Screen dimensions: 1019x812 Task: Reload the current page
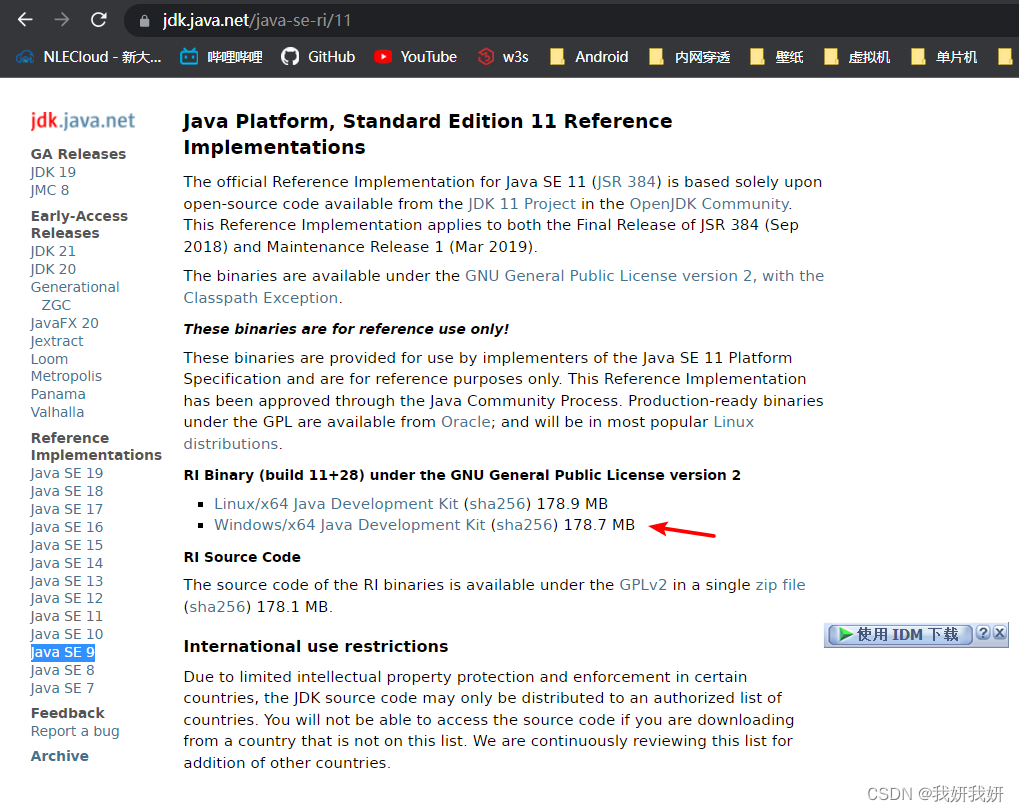97,18
